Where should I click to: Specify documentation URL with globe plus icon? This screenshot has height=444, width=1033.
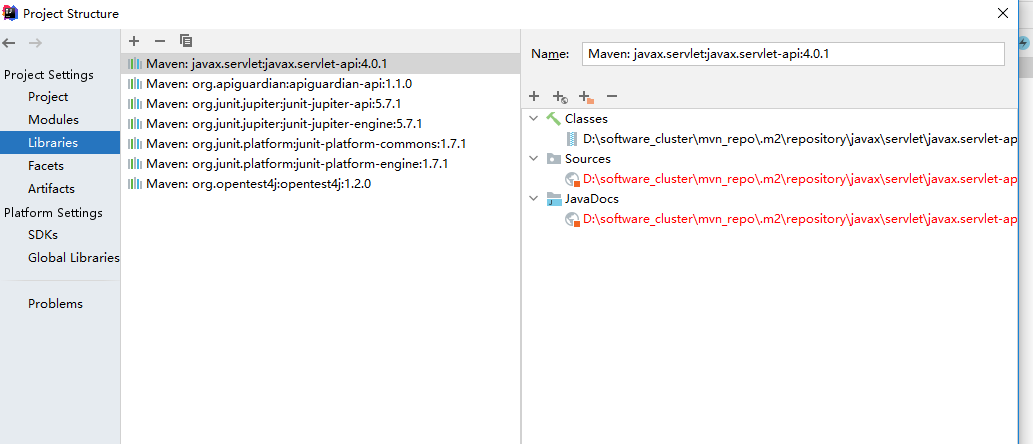coord(561,97)
